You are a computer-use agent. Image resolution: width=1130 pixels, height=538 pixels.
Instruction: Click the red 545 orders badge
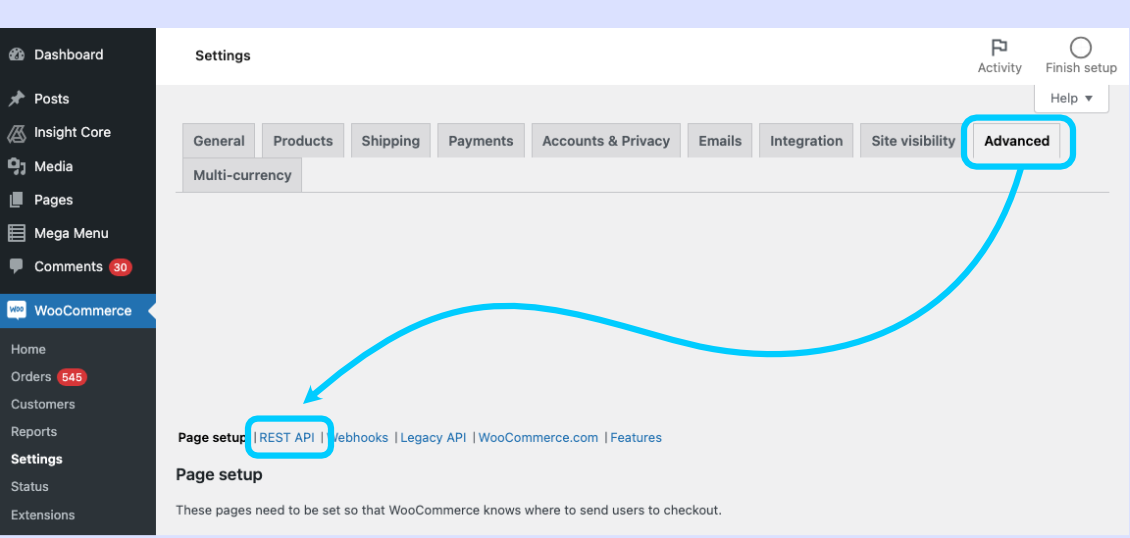coord(72,377)
